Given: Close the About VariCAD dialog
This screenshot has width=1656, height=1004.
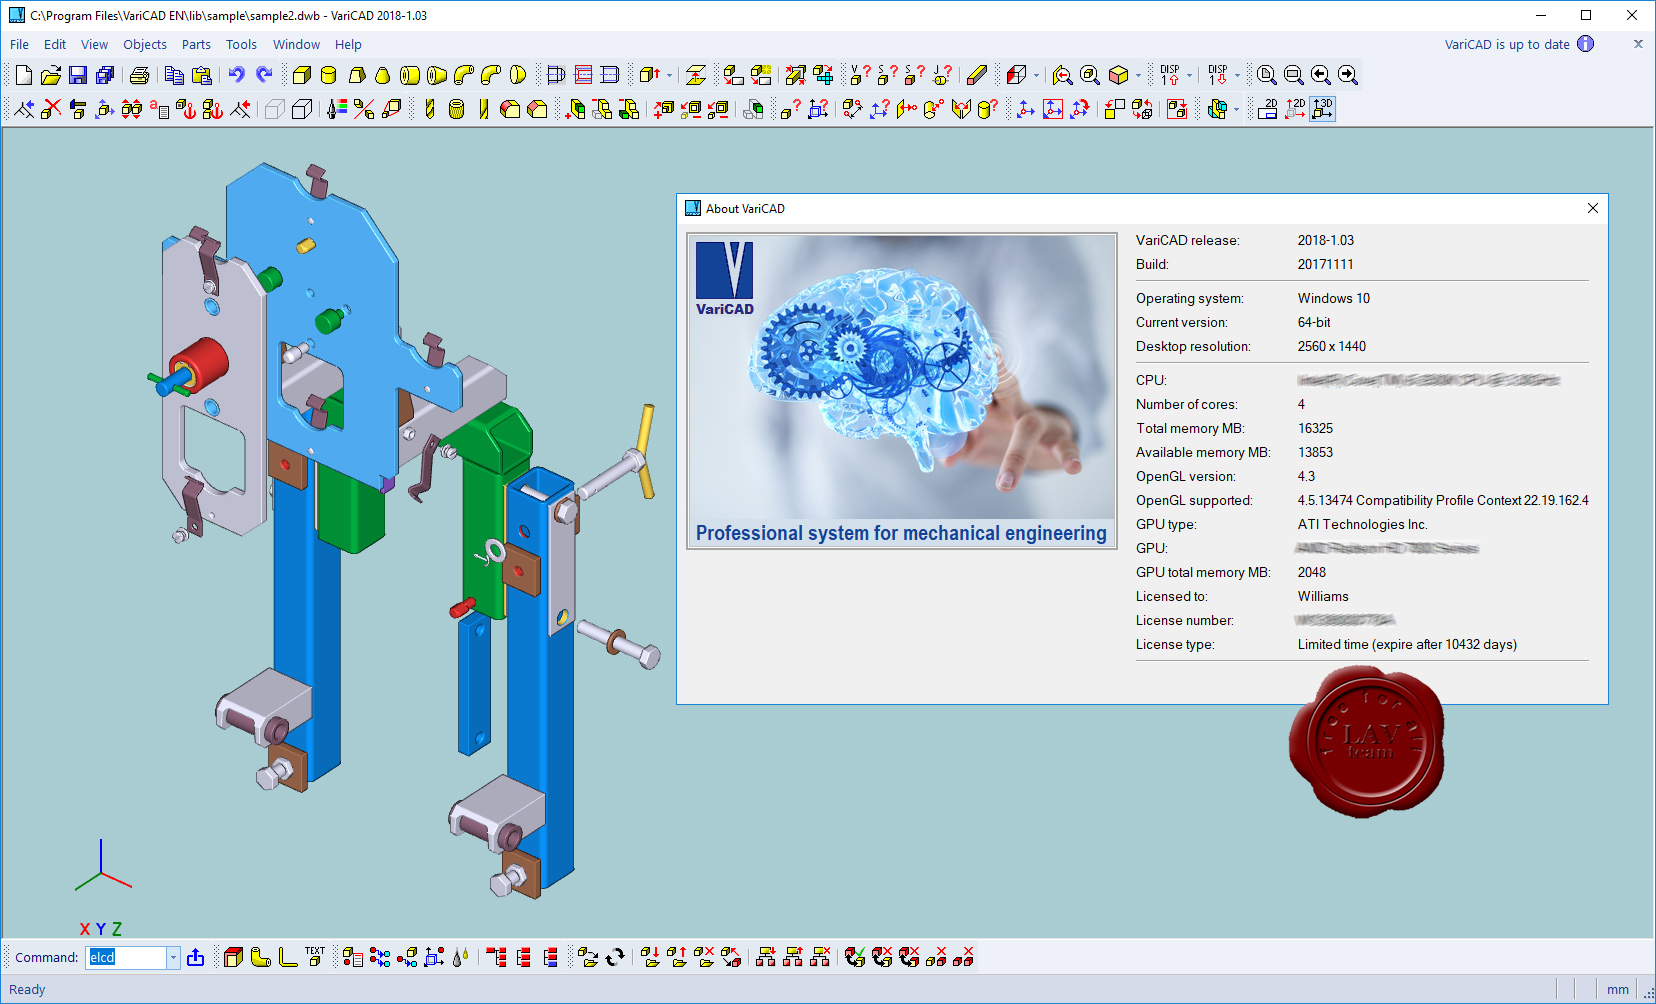Looking at the screenshot, I should (1593, 208).
